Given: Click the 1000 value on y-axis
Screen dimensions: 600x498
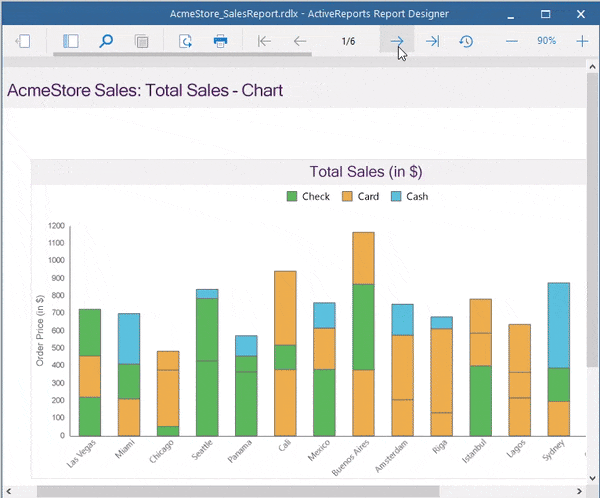Looking at the screenshot, I should [x=56, y=260].
